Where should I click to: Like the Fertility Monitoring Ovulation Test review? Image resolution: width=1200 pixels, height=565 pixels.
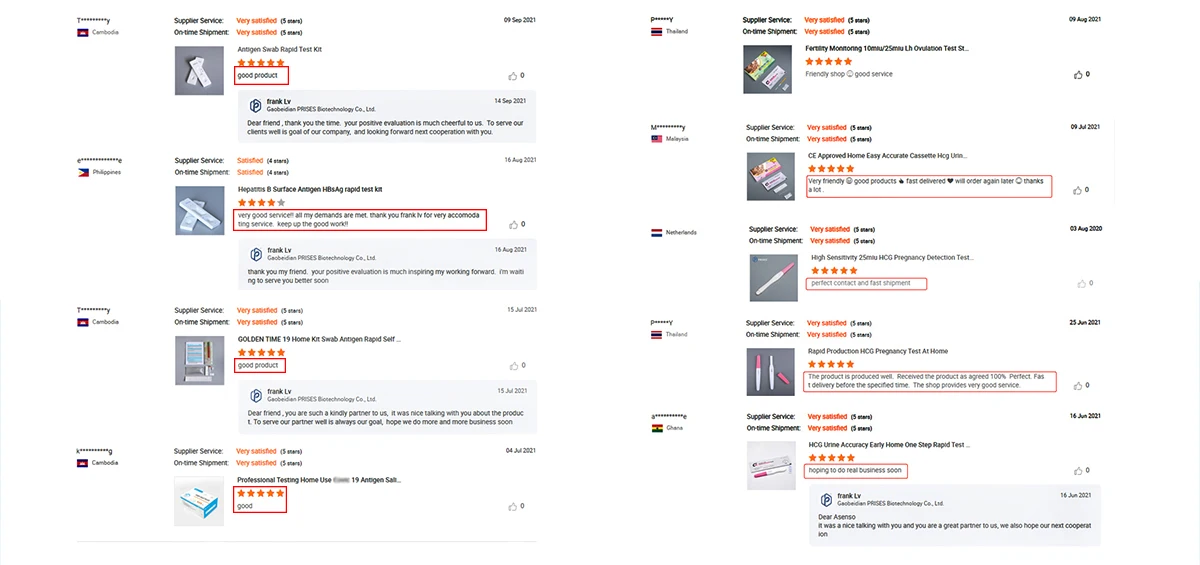coord(1077,75)
